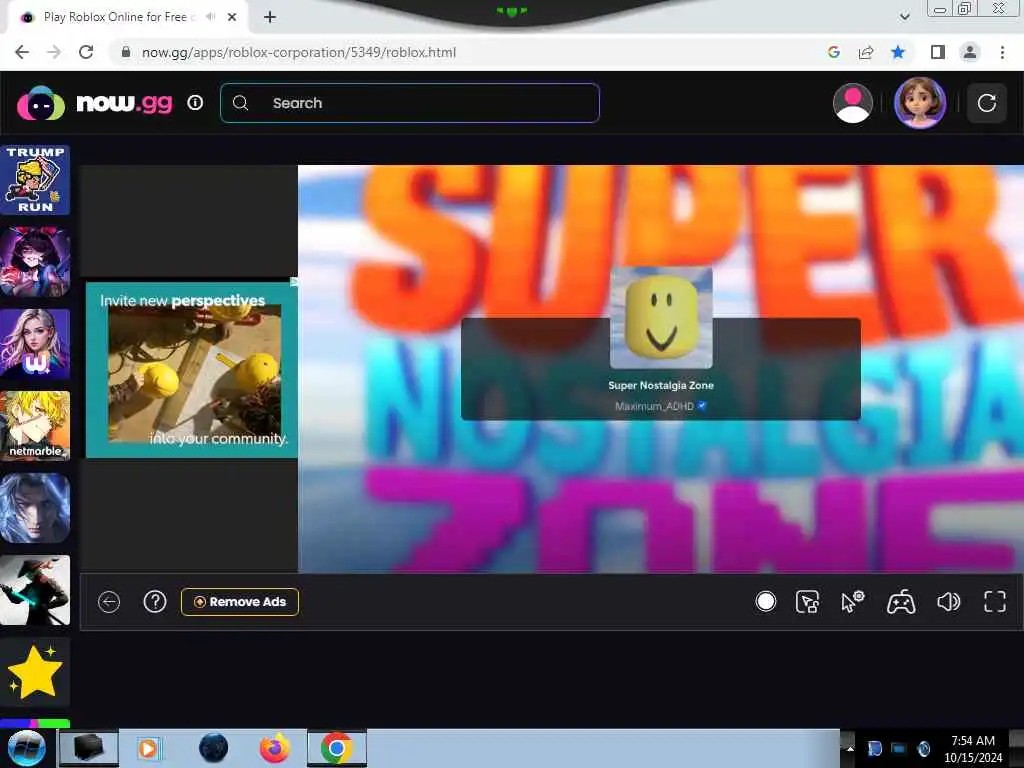The image size is (1024, 768).
Task: Open the help question mark icon
Action: coord(155,601)
